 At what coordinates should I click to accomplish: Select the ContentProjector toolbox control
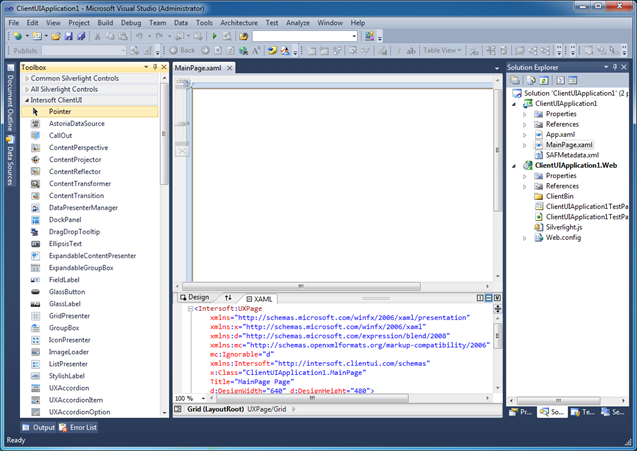[89, 160]
